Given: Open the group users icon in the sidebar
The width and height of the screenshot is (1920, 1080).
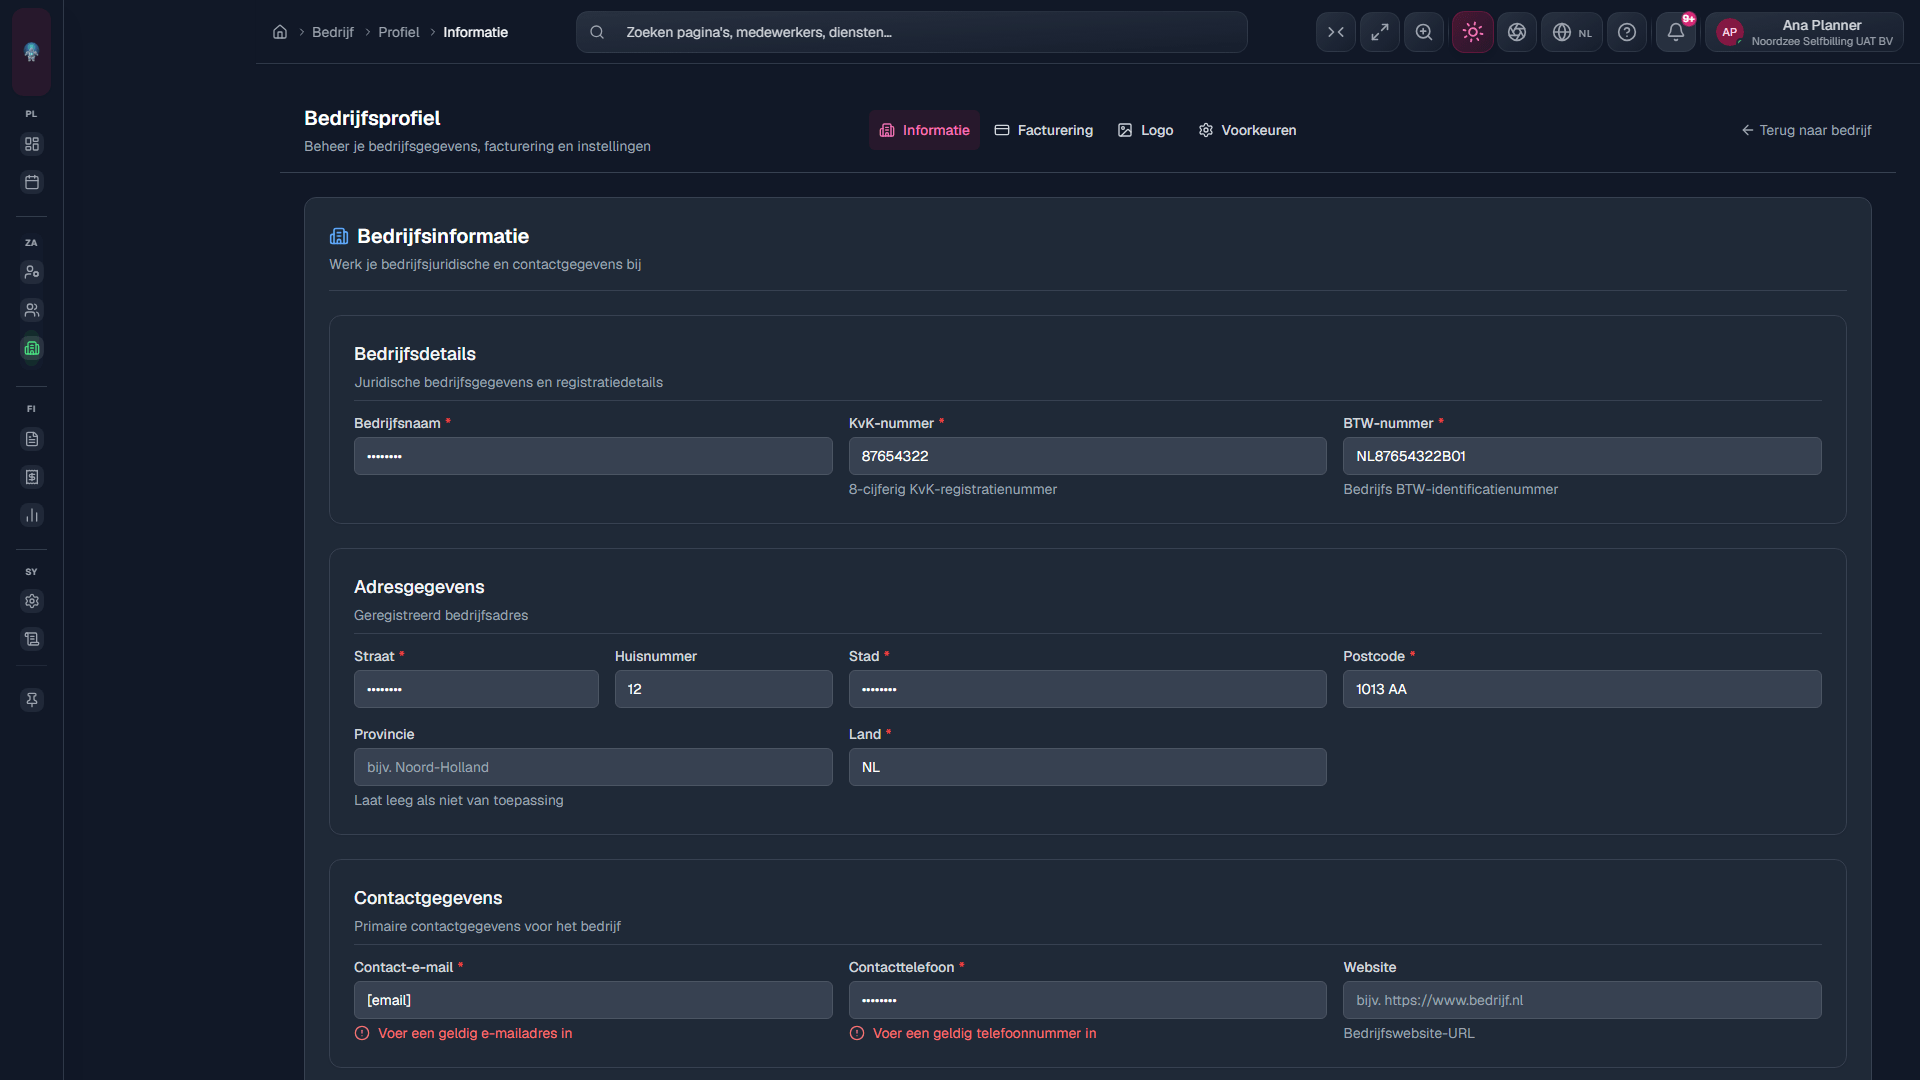Looking at the screenshot, I should (32, 310).
